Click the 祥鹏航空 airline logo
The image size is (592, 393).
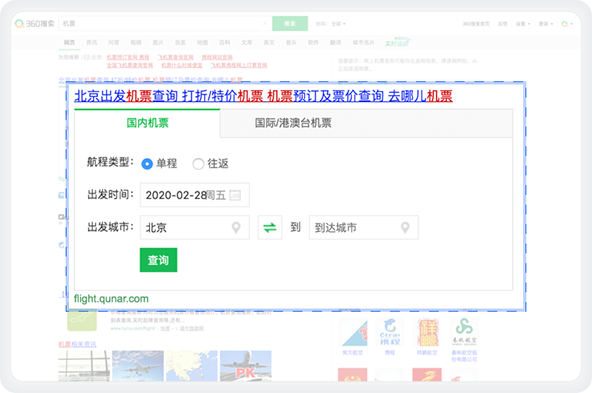[427, 332]
